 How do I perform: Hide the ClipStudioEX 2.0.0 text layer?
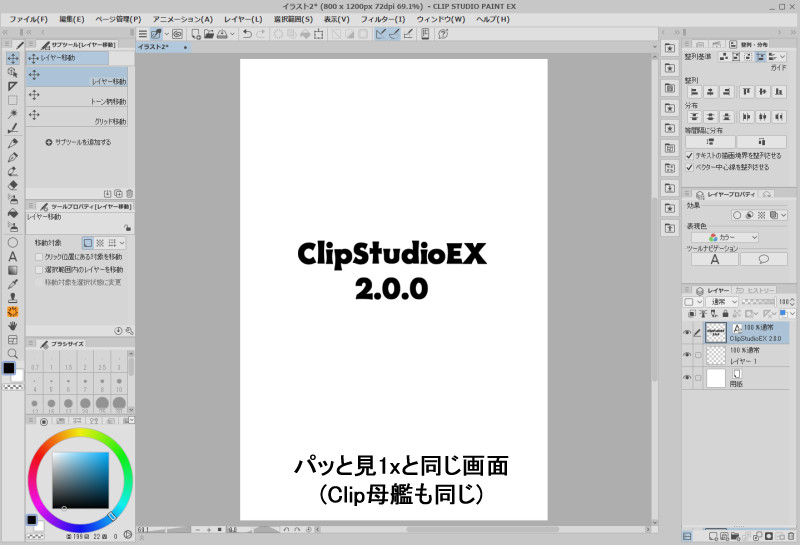[687, 333]
